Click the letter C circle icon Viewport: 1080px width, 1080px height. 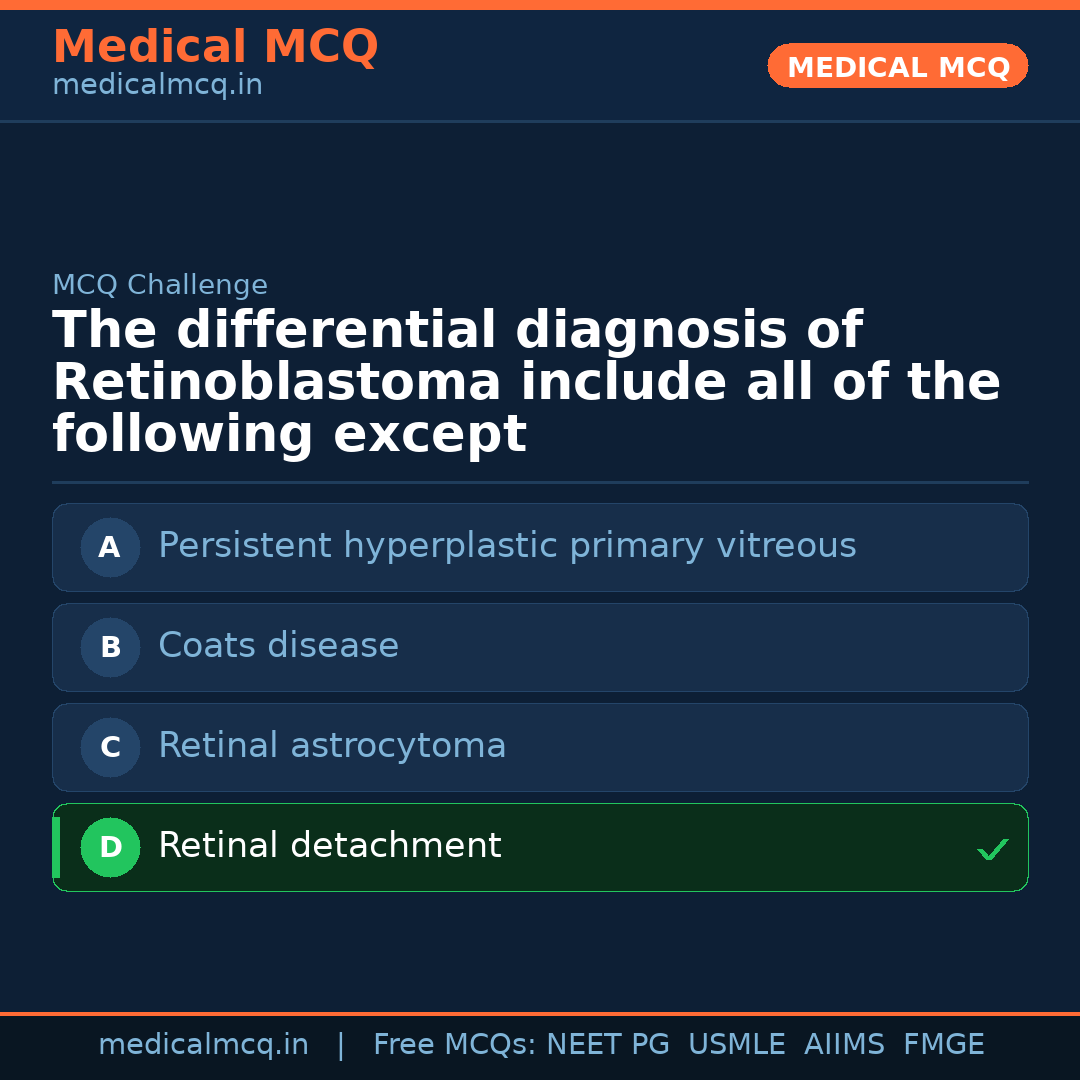click(110, 748)
